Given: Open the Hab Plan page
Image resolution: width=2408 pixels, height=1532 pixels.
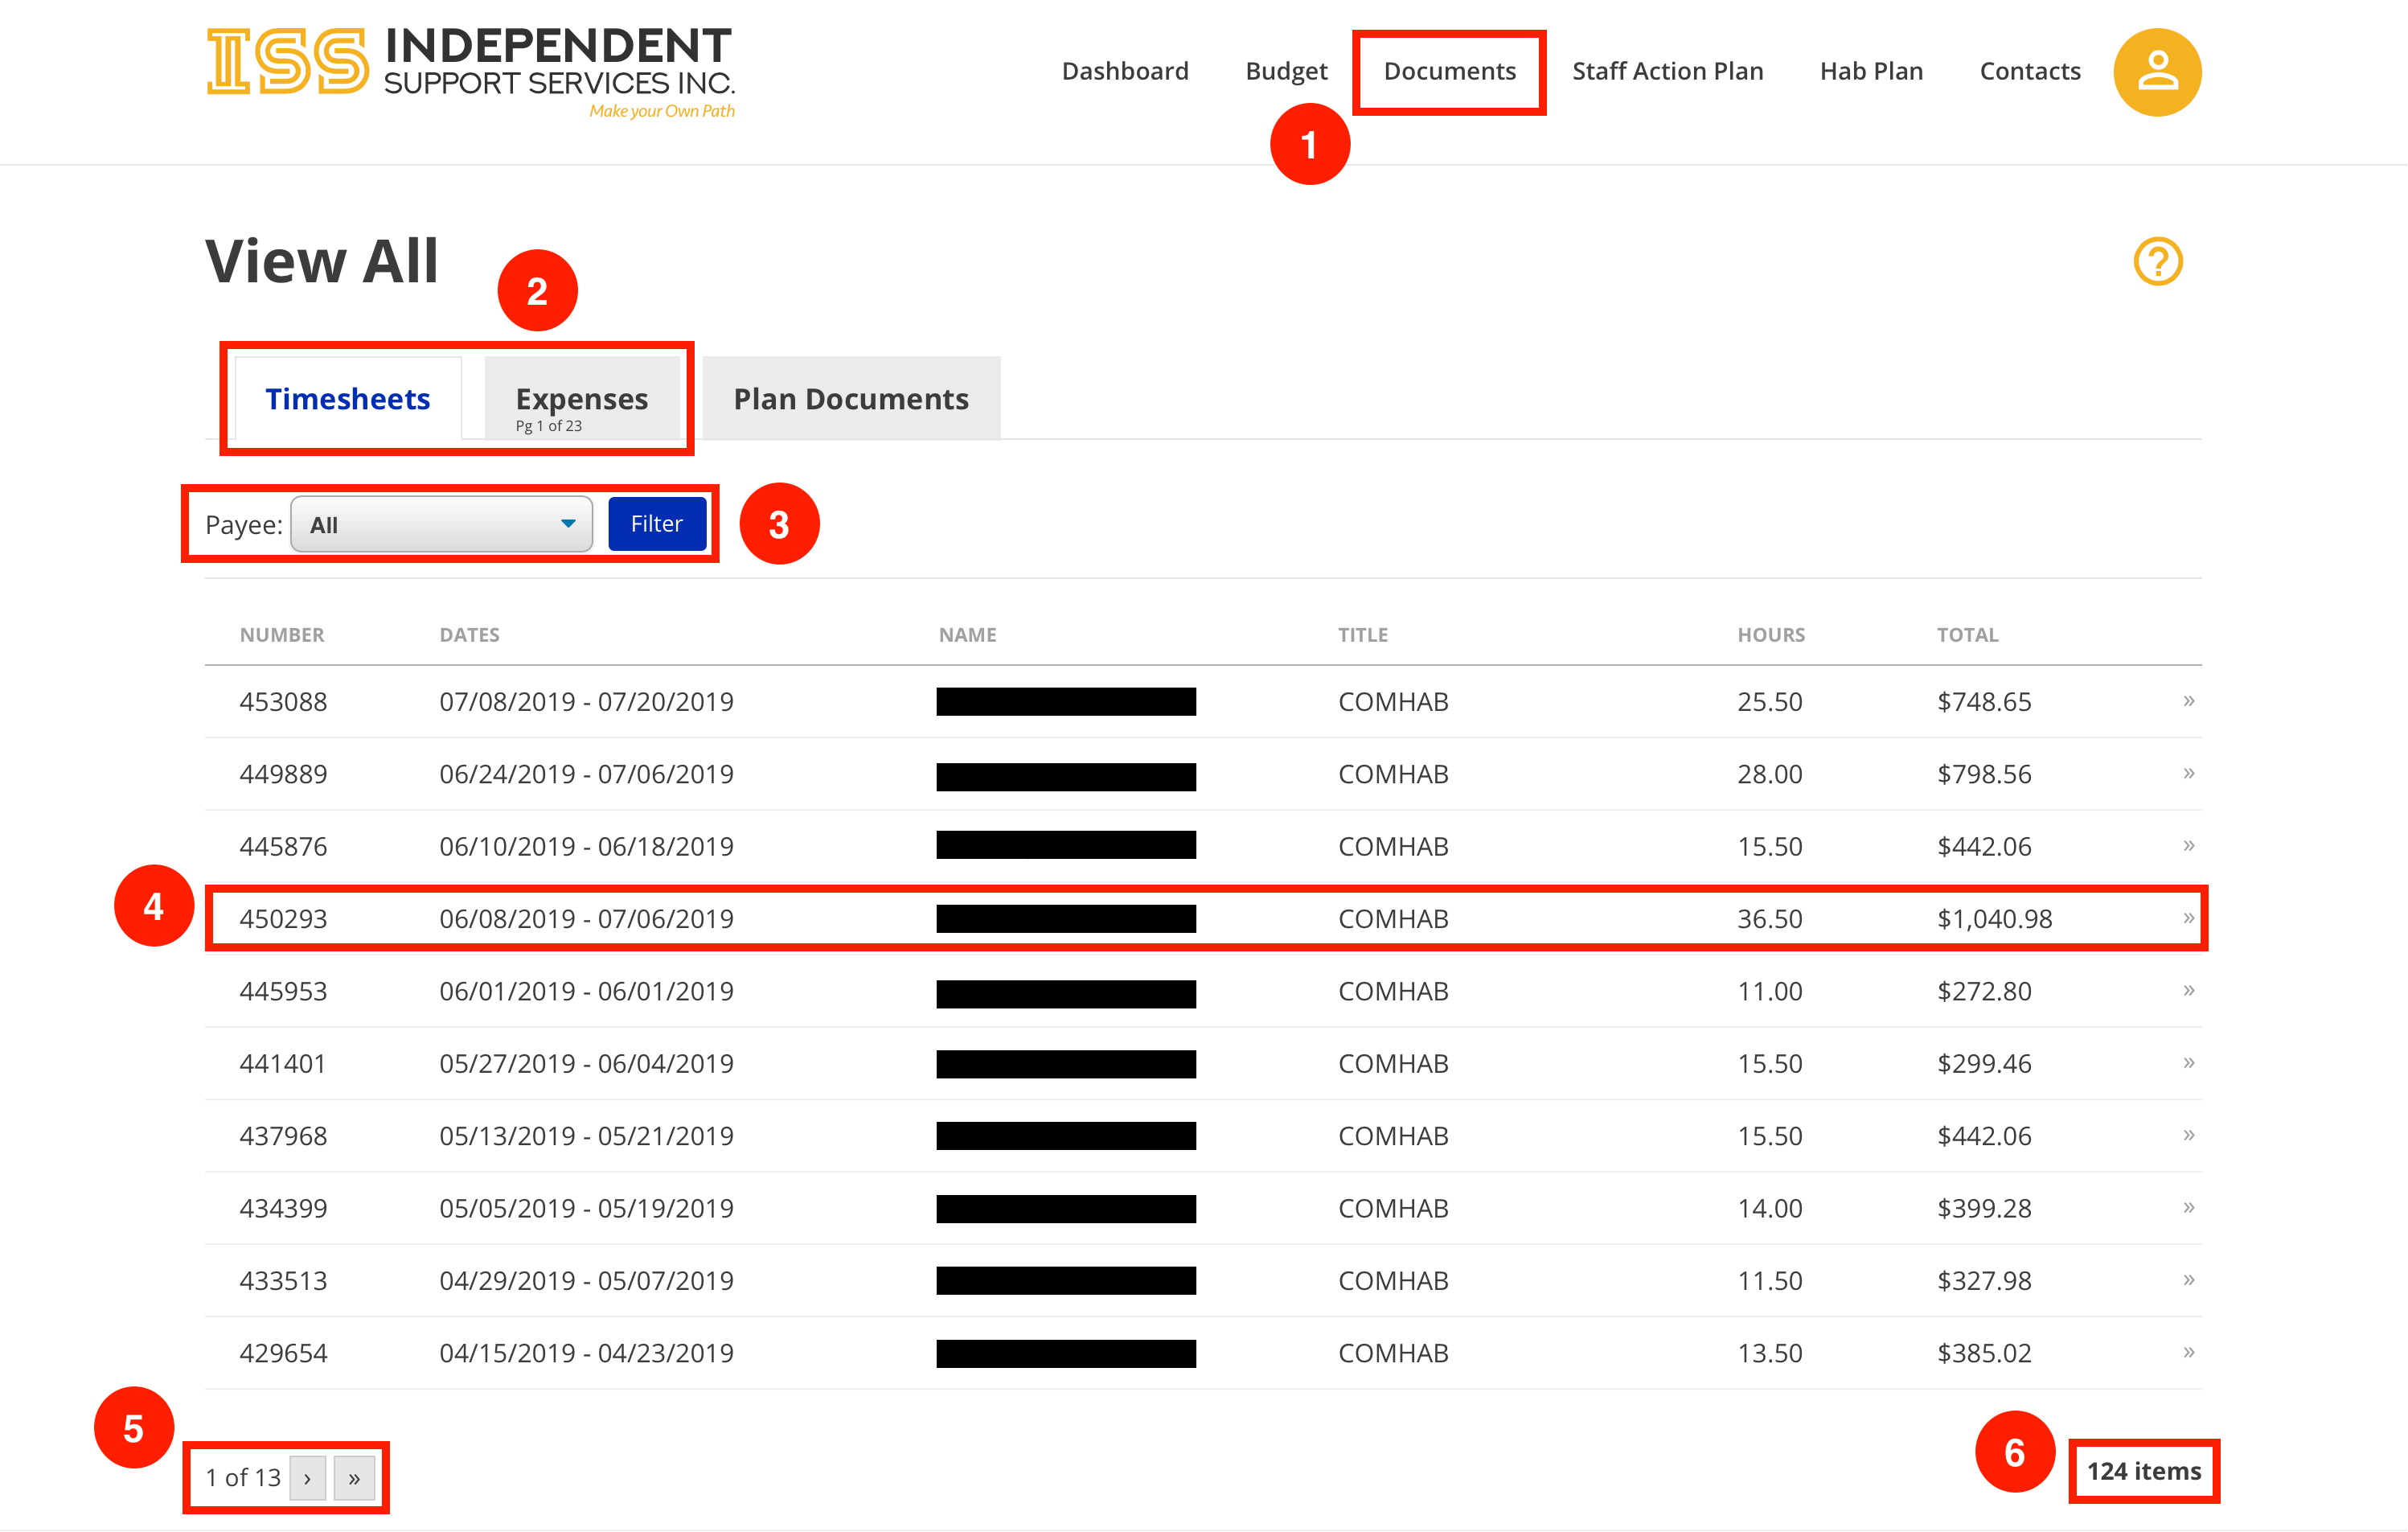Looking at the screenshot, I should tap(1870, 72).
